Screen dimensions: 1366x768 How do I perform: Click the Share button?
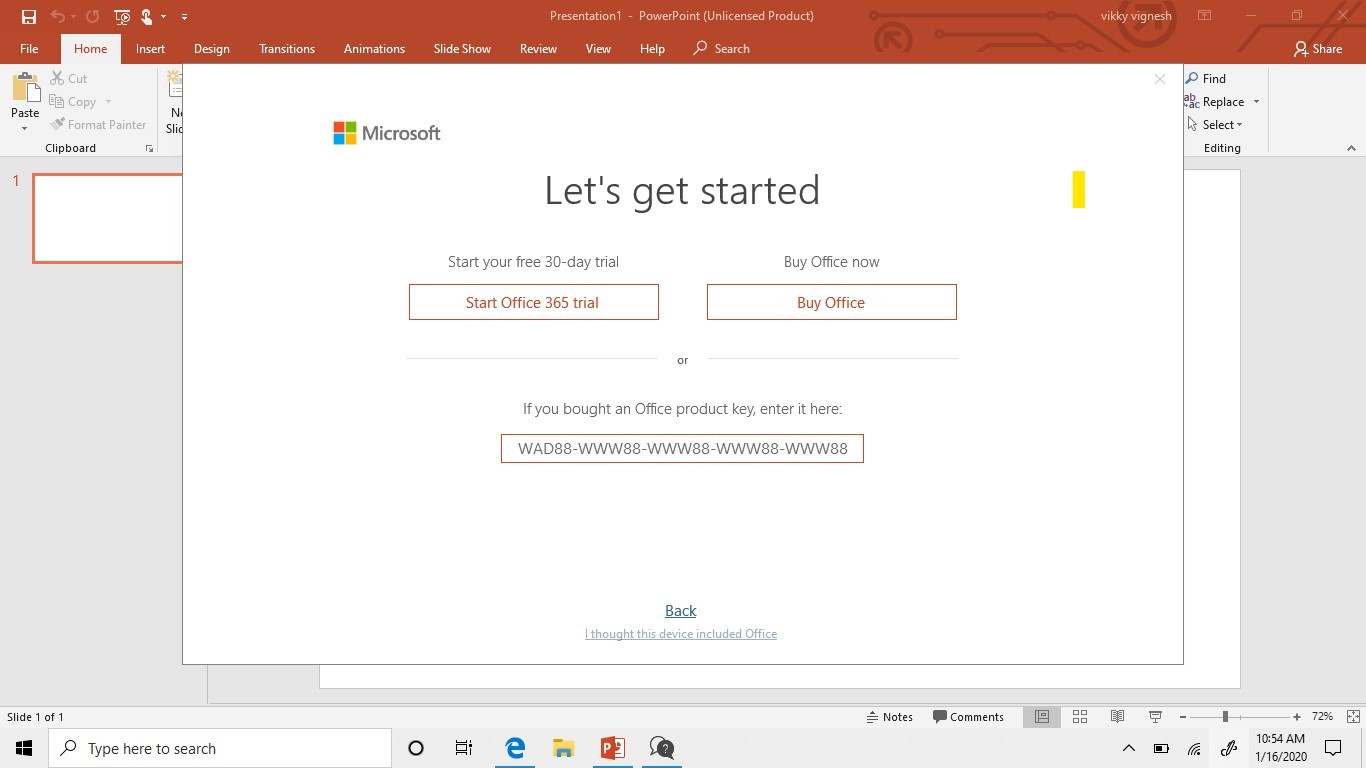1318,48
